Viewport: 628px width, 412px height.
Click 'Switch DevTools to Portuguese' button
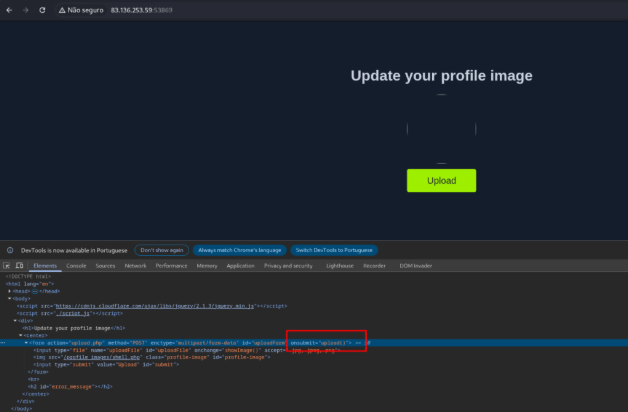pos(334,249)
